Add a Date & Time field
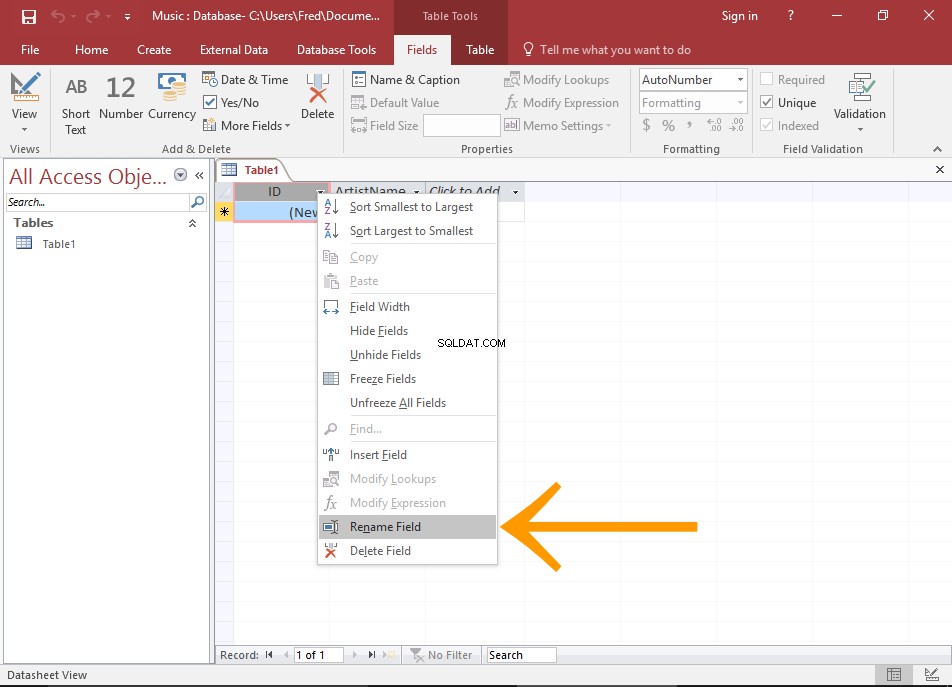This screenshot has height=687, width=952. (x=245, y=80)
